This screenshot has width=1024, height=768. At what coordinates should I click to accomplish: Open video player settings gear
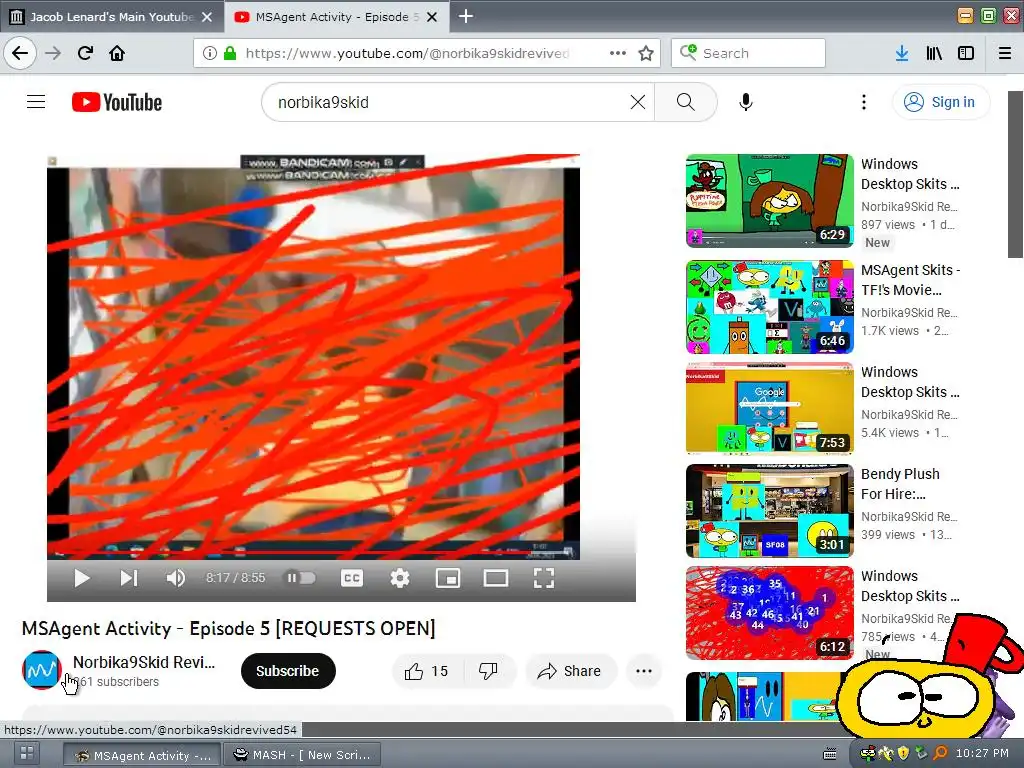coord(400,578)
